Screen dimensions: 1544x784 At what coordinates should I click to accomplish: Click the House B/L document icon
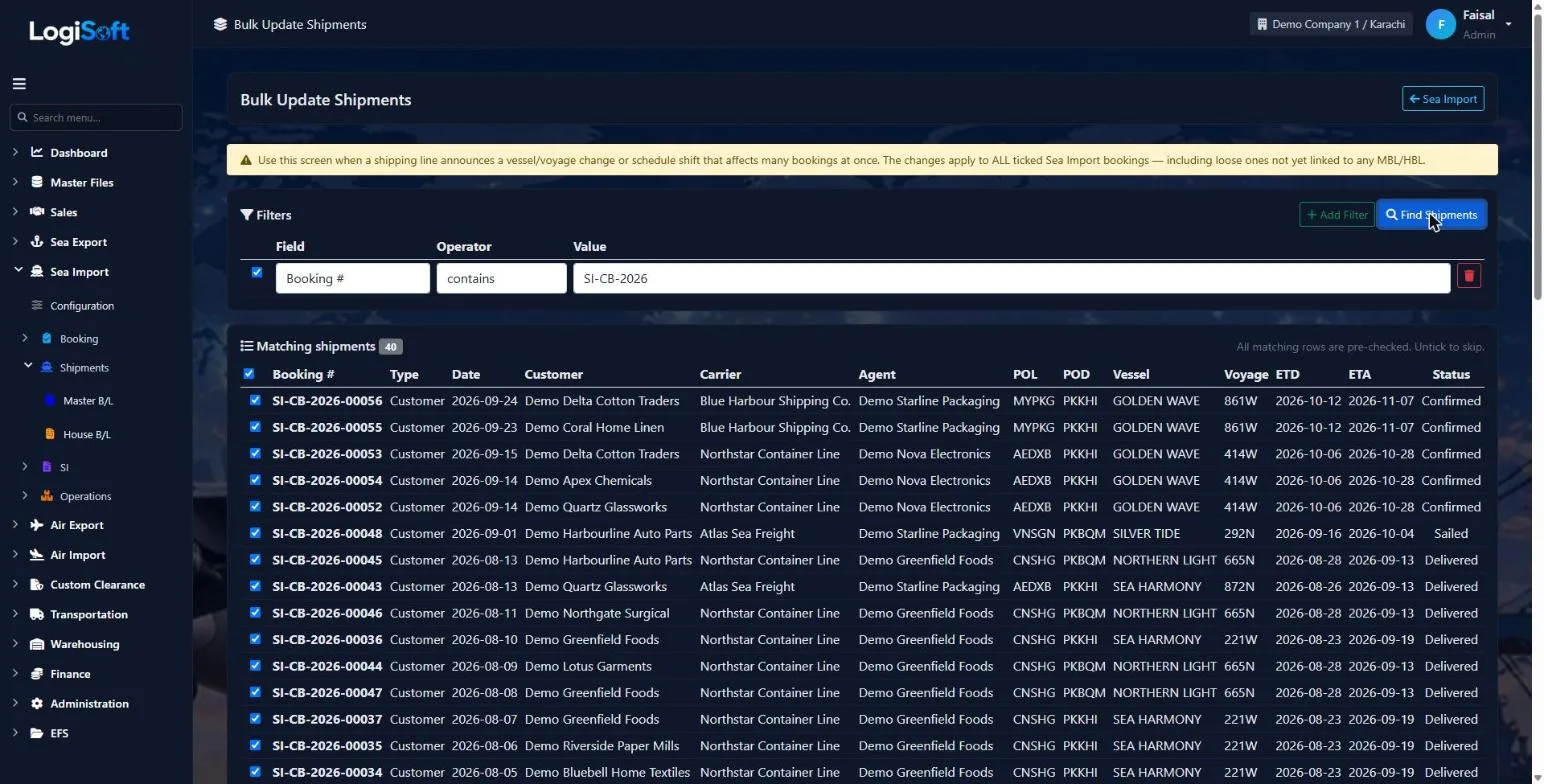point(50,434)
